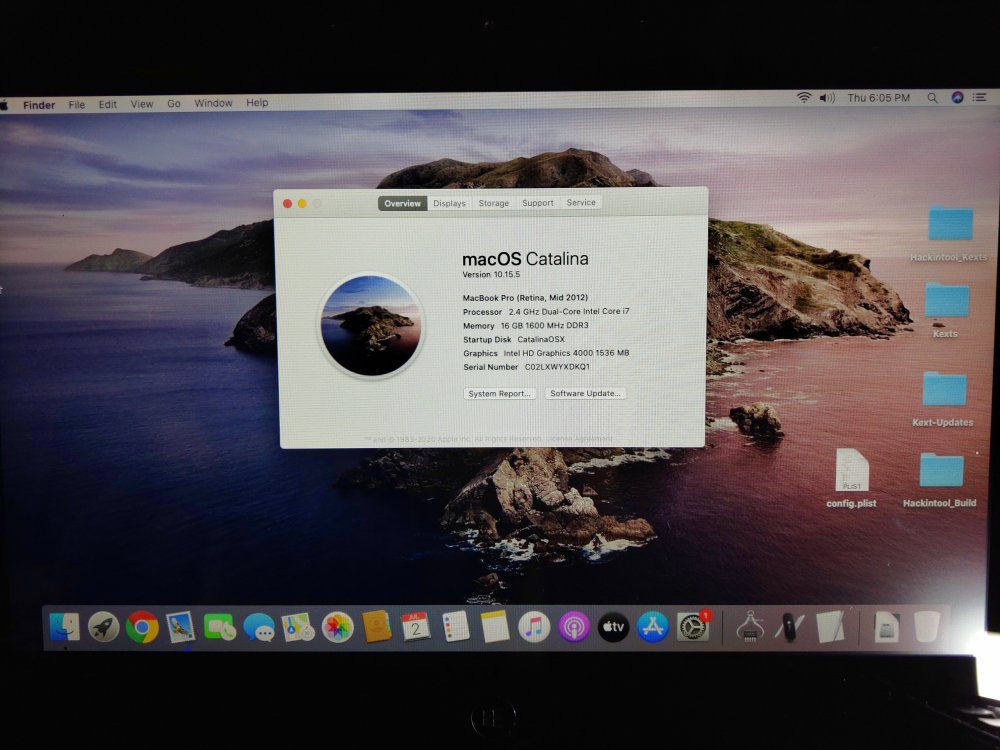Click the Startup Disk CatalinaOSX value
This screenshot has width=1000, height=750.
point(541,339)
